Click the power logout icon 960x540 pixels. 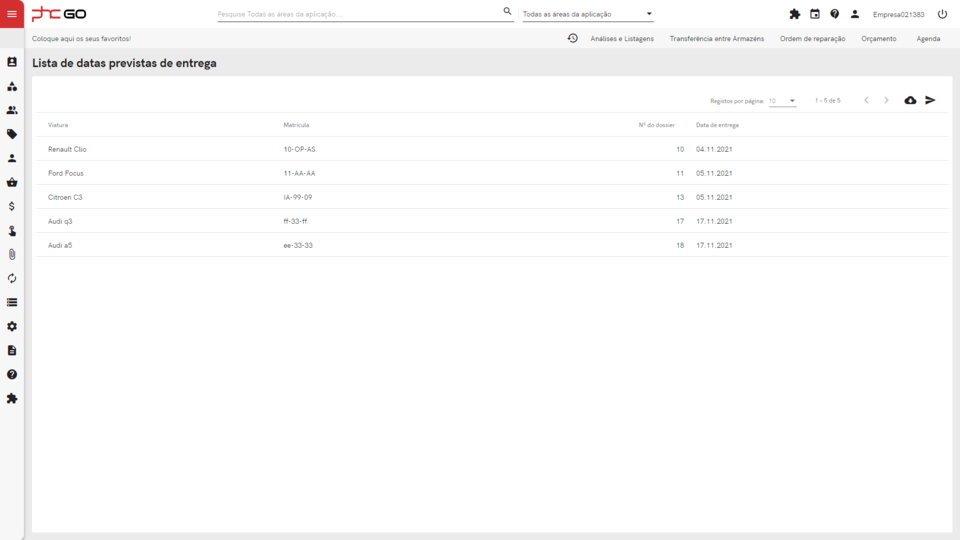(942, 14)
